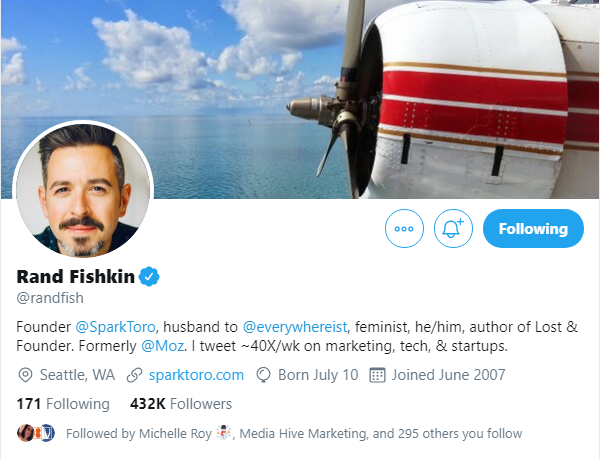
Task: Open the three-dot more options menu
Action: (404, 229)
